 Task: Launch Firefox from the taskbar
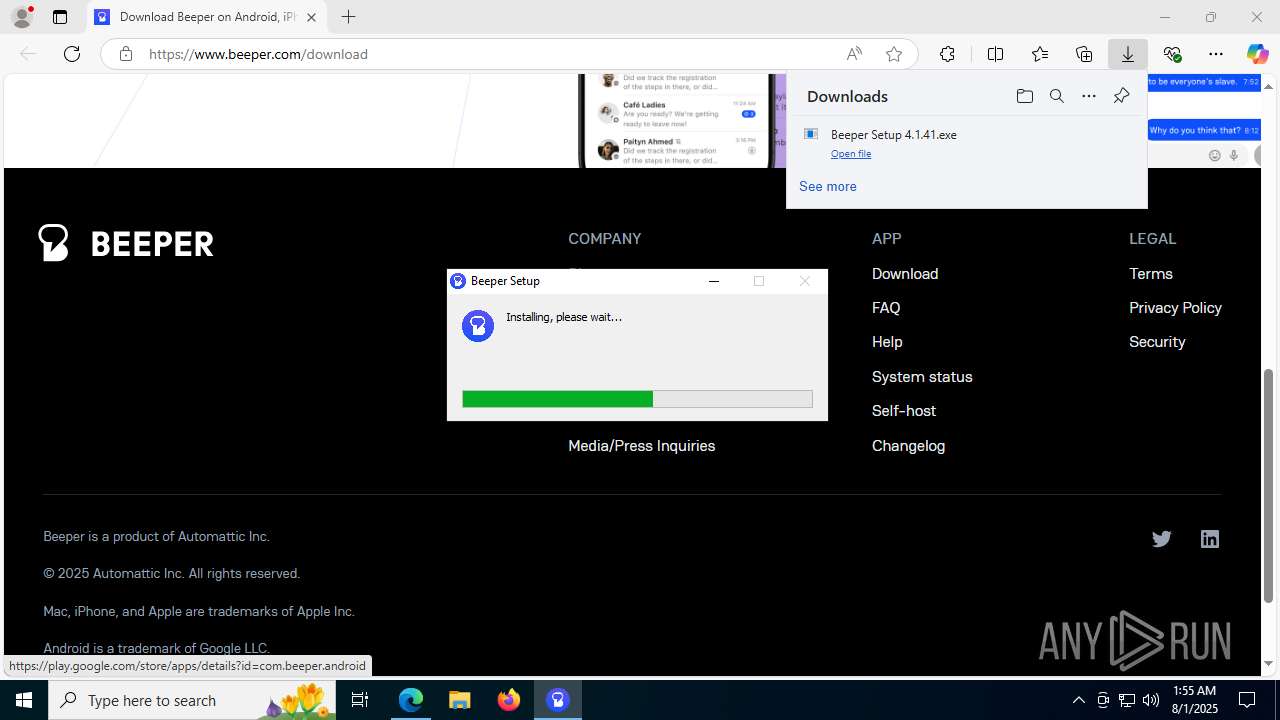click(509, 700)
